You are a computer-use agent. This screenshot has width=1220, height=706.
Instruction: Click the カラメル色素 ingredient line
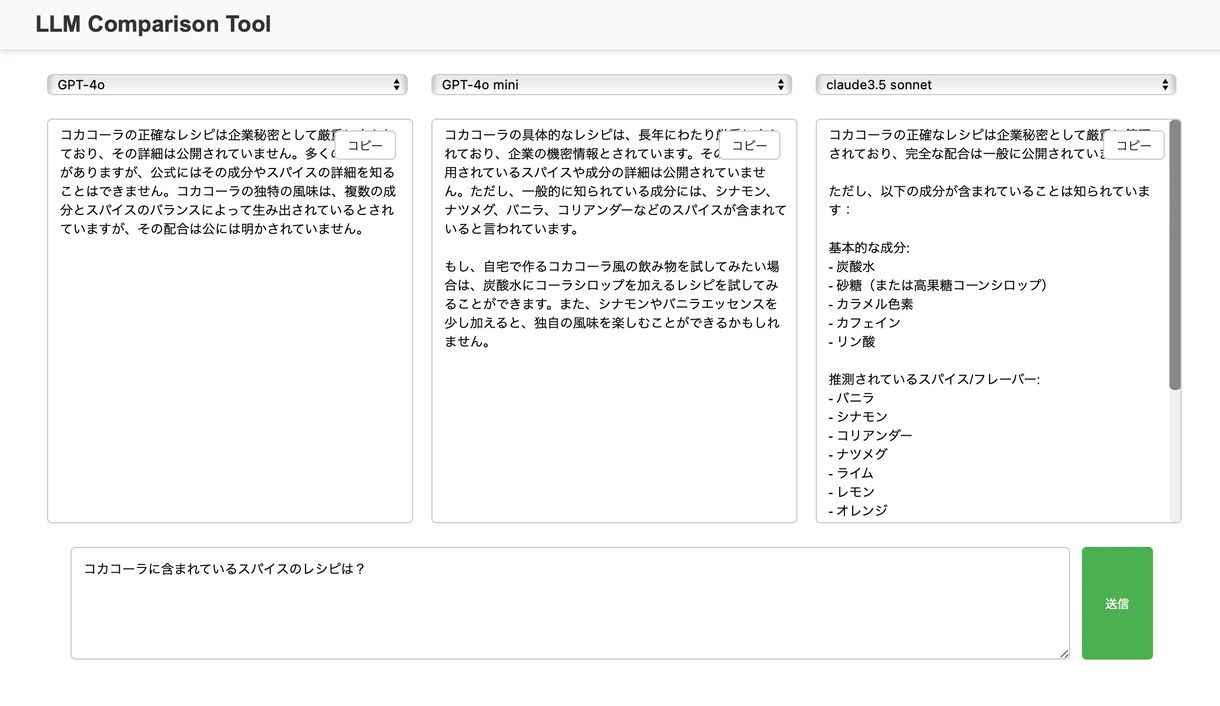pyautogui.click(x=871, y=304)
